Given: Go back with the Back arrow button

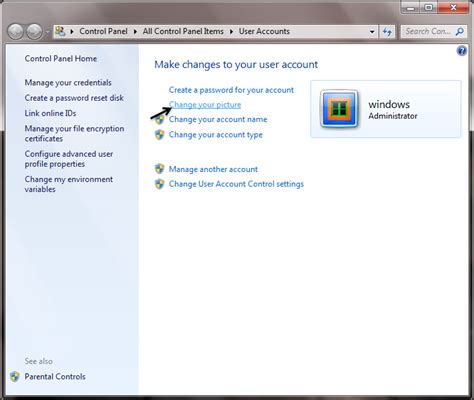Looking at the screenshot, I should point(15,32).
